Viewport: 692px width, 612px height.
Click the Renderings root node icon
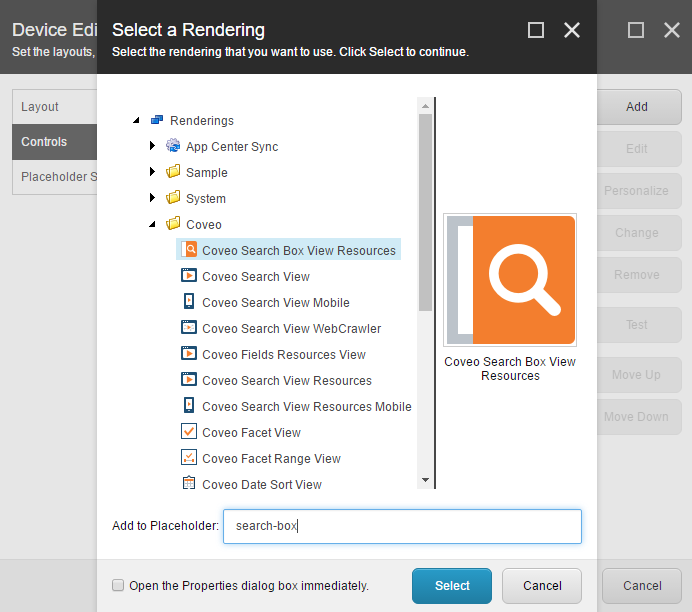click(x=157, y=120)
